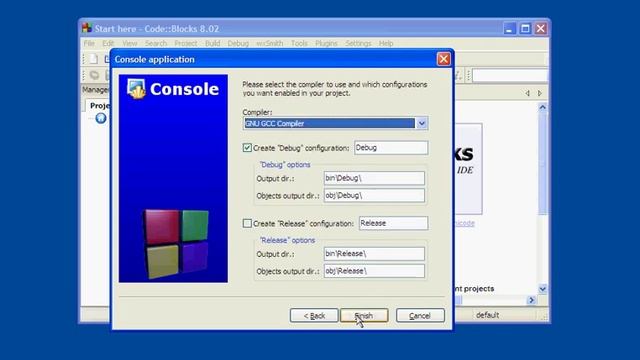Screen dimensions: 640x360
Task: Click the vertical scrollbar thumb in Start page
Action: (542, 163)
